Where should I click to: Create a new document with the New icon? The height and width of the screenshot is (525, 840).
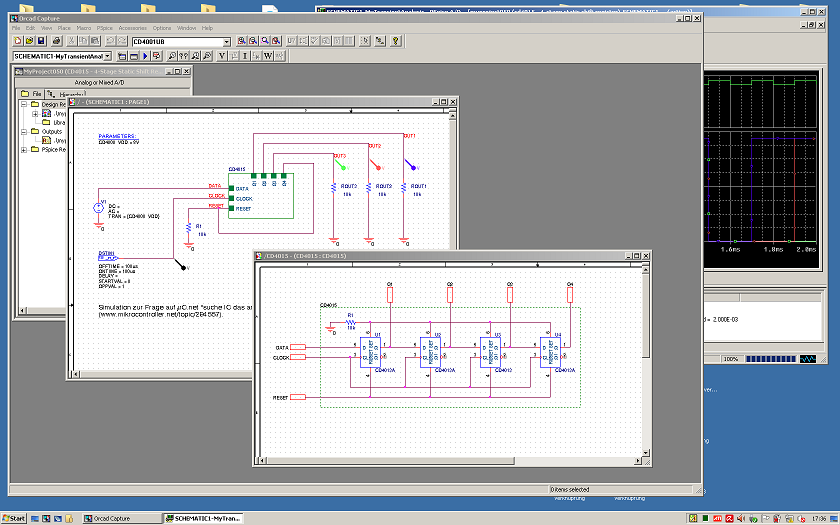[x=18, y=41]
